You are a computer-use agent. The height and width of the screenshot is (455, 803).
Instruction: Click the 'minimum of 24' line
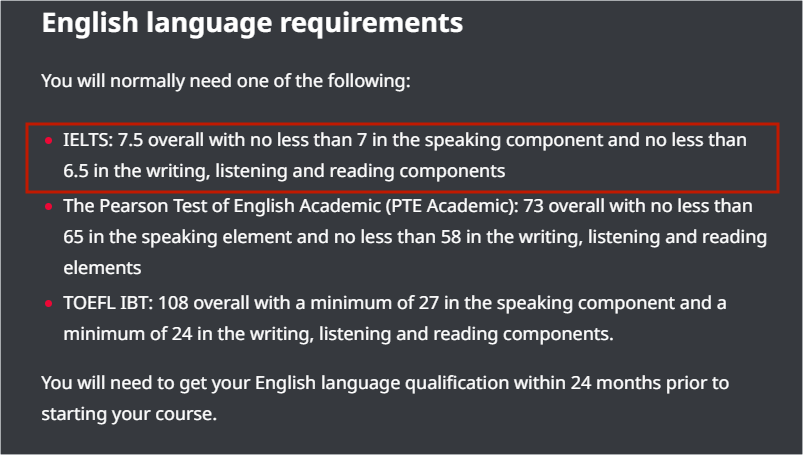click(x=338, y=334)
